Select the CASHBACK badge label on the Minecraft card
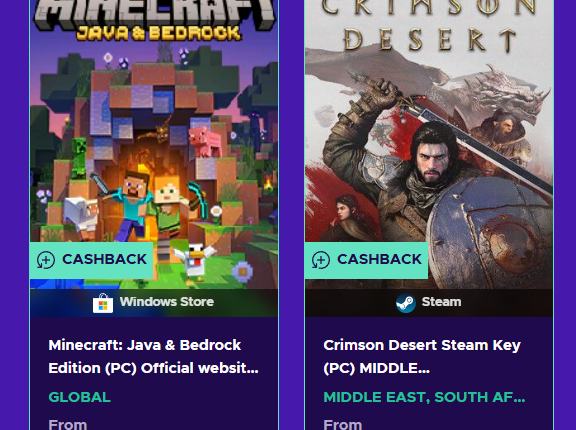 pyautogui.click(x=104, y=259)
